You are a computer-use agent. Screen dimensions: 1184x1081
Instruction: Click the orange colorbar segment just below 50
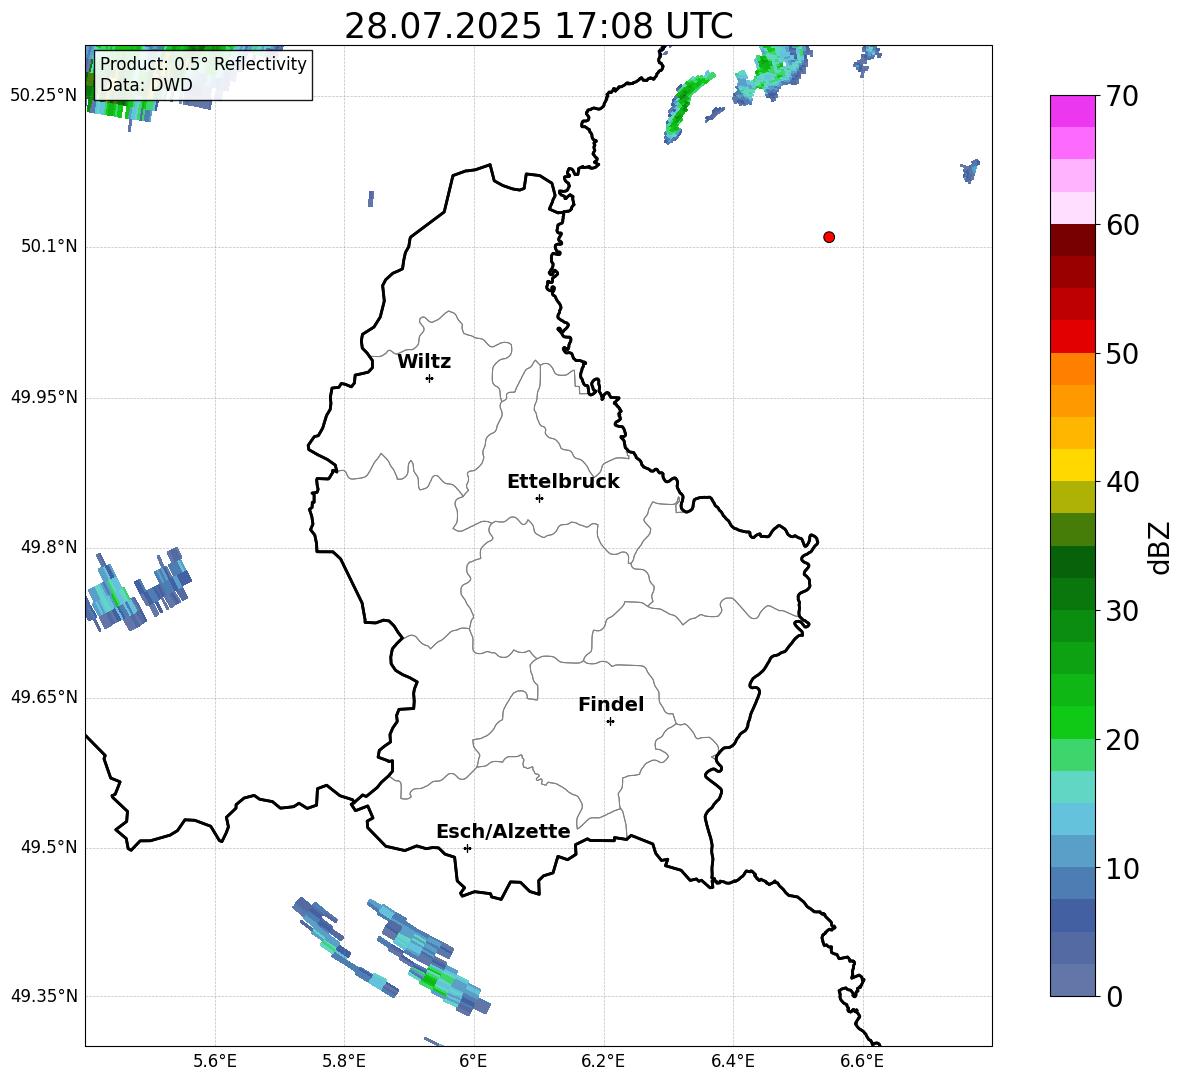click(1072, 368)
